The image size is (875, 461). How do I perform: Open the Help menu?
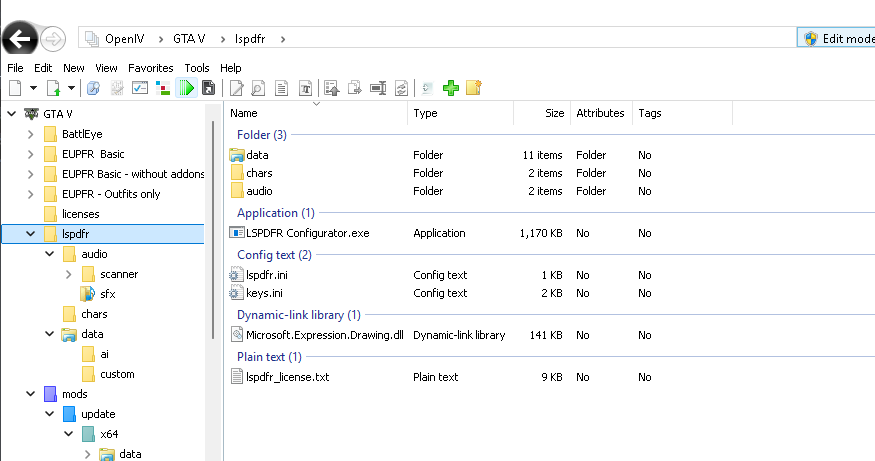click(x=230, y=68)
